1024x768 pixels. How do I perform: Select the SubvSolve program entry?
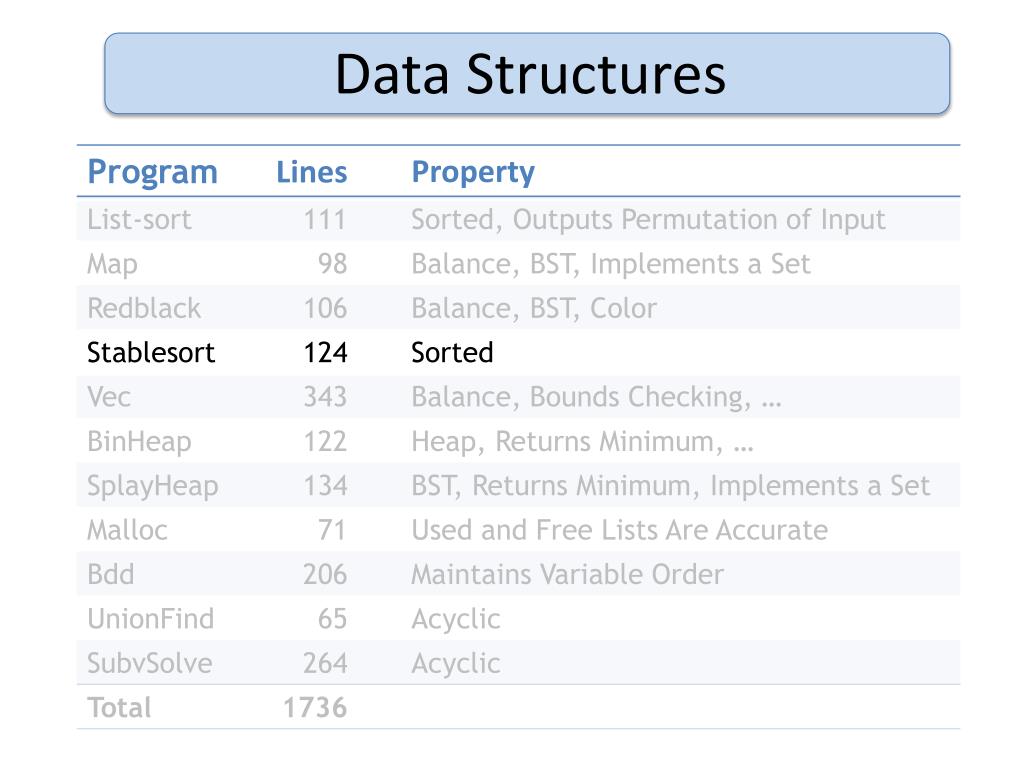tap(150, 664)
